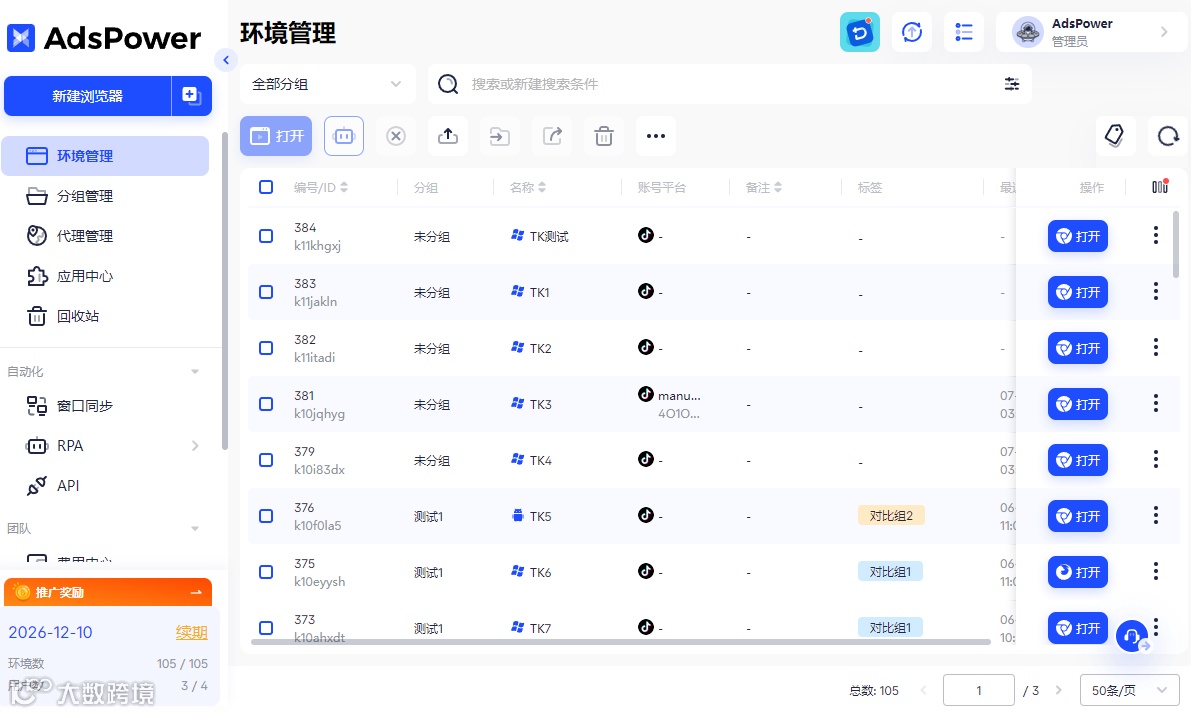The height and width of the screenshot is (714, 1191).
Task: Click the share profile toolbar icon
Action: point(552,136)
